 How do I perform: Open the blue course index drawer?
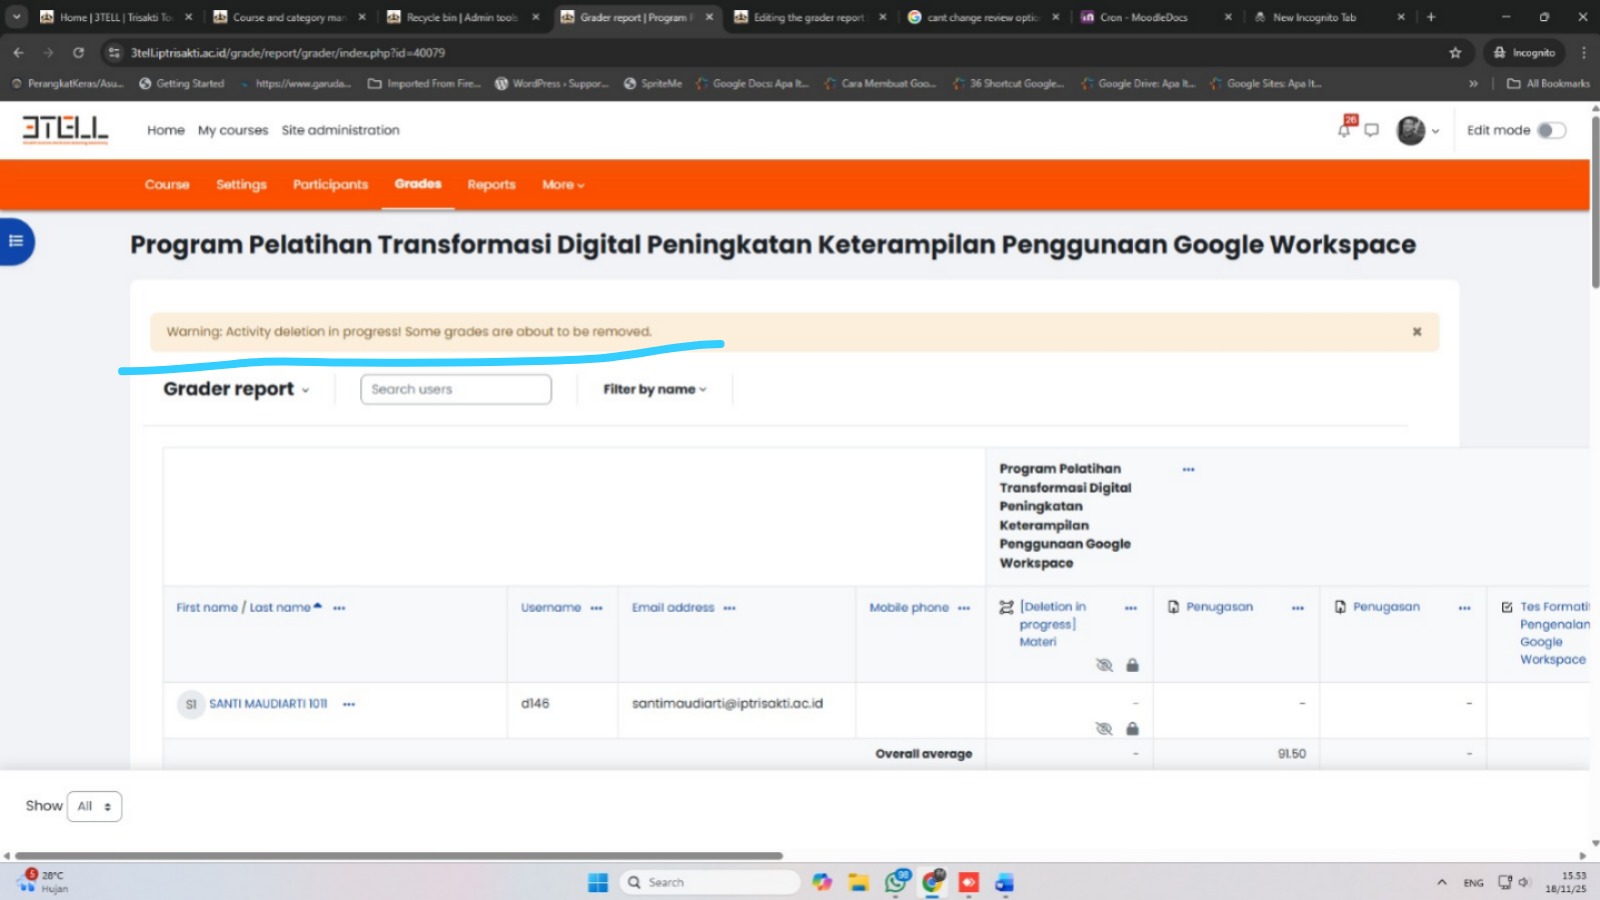coord(16,241)
